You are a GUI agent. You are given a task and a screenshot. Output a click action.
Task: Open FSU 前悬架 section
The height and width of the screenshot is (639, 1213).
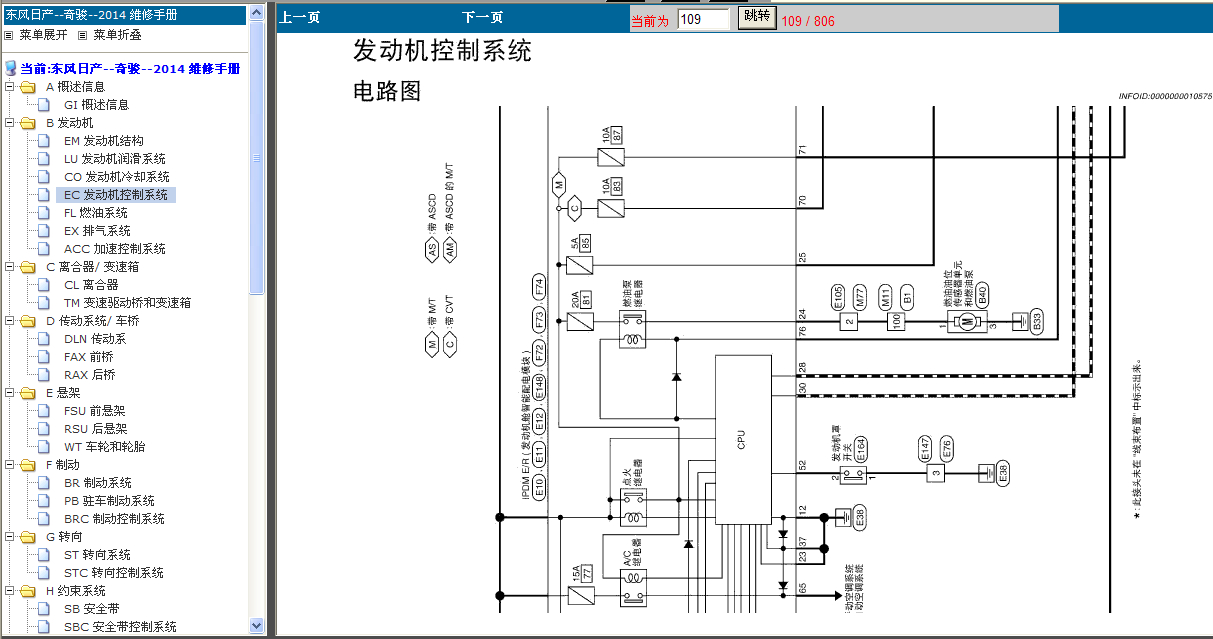(95, 411)
